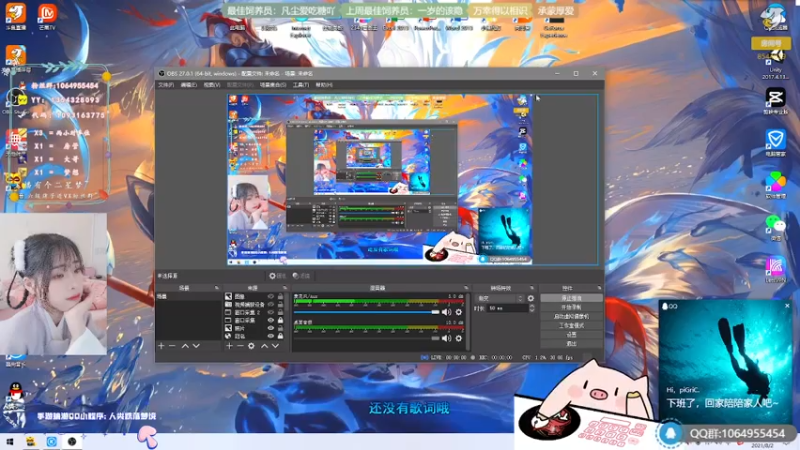The image size is (800, 450).
Task: Add a new source with plus icon
Action: pos(229,346)
